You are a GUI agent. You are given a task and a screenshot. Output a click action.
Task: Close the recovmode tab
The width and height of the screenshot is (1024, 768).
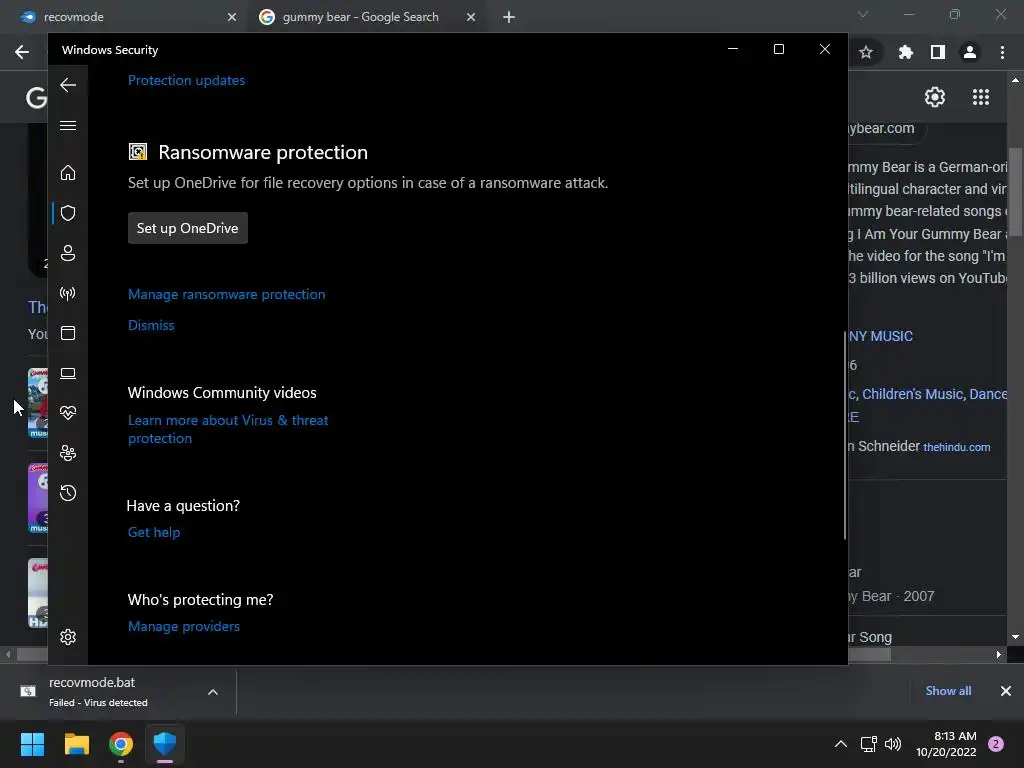232,17
